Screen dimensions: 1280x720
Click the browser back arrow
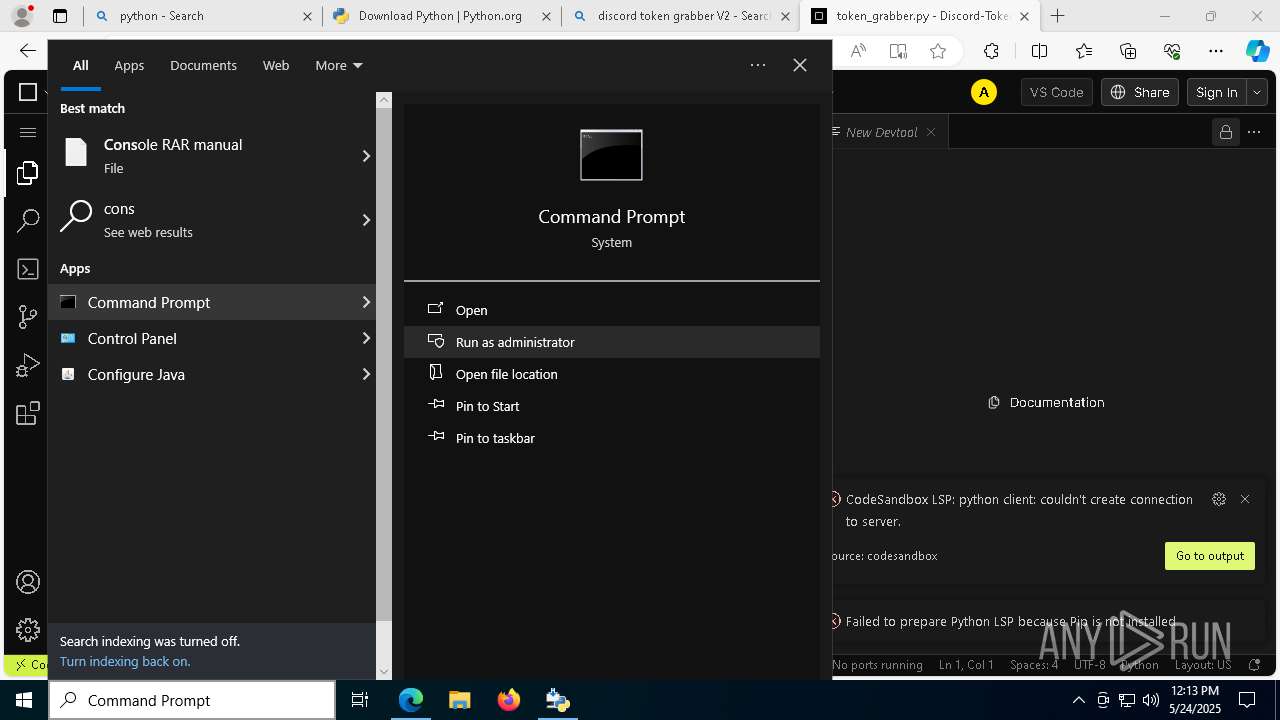28,51
